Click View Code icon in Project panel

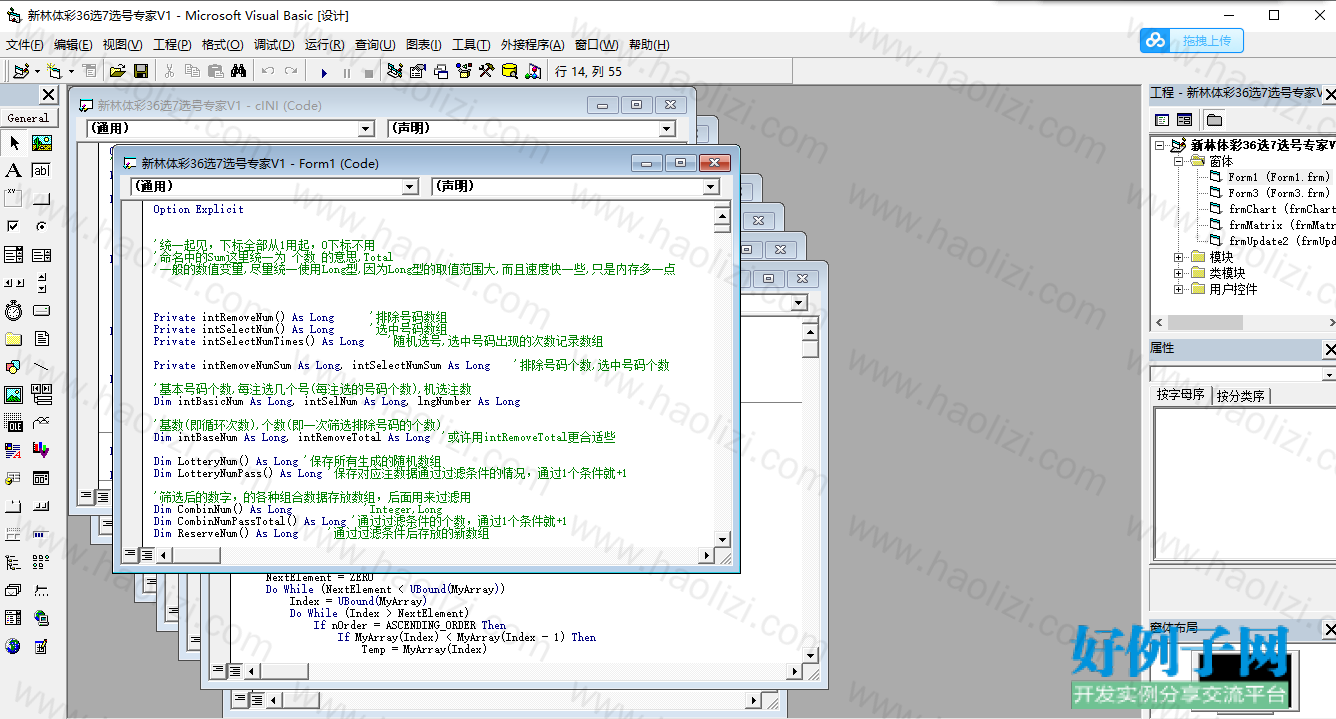tap(1162, 120)
